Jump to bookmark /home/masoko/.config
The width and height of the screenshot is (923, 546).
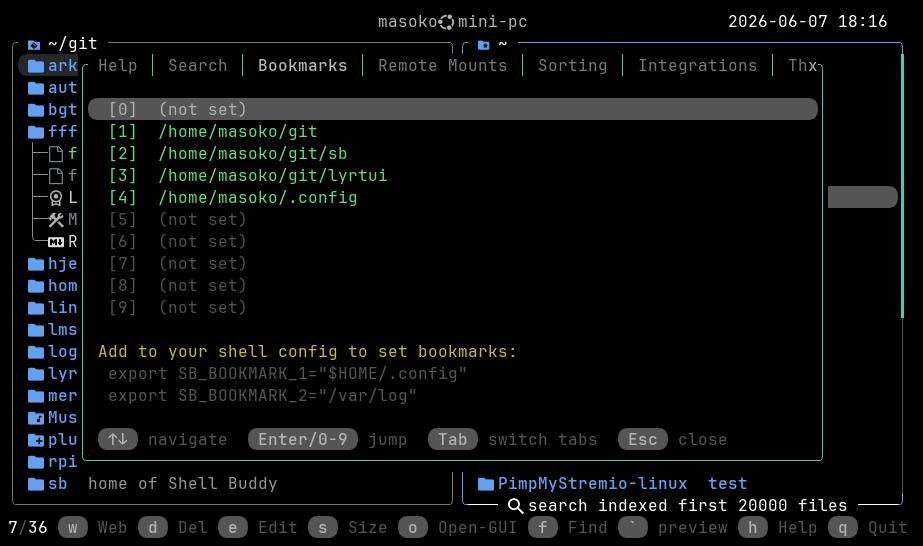coord(257,198)
